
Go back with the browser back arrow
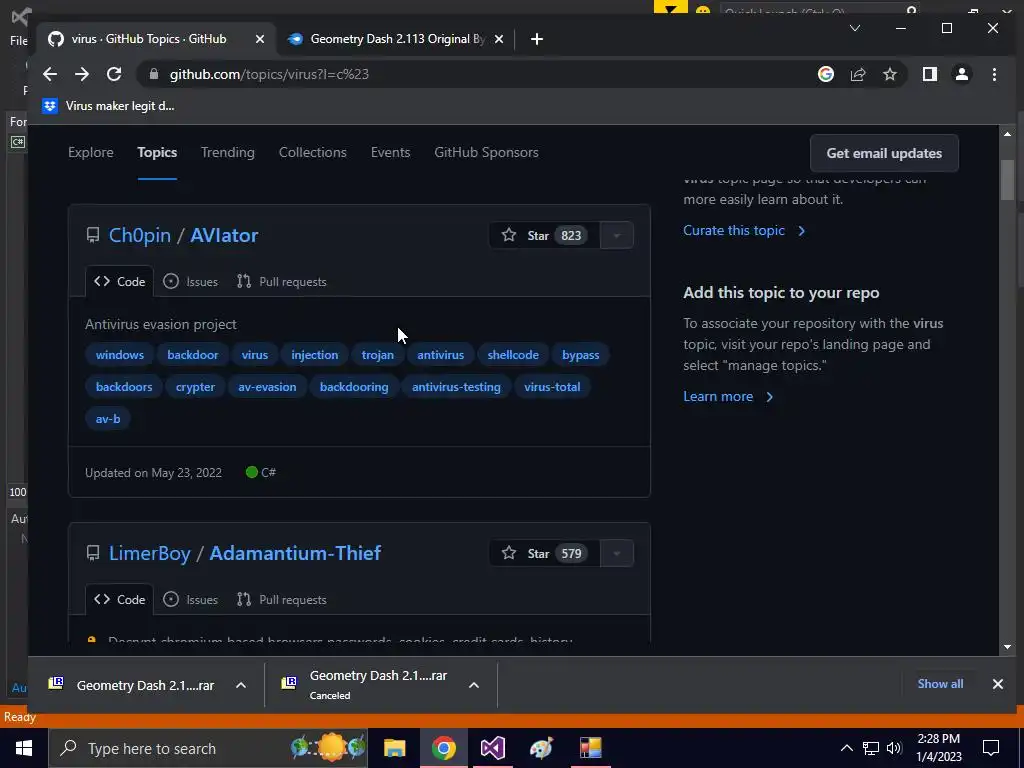(50, 74)
